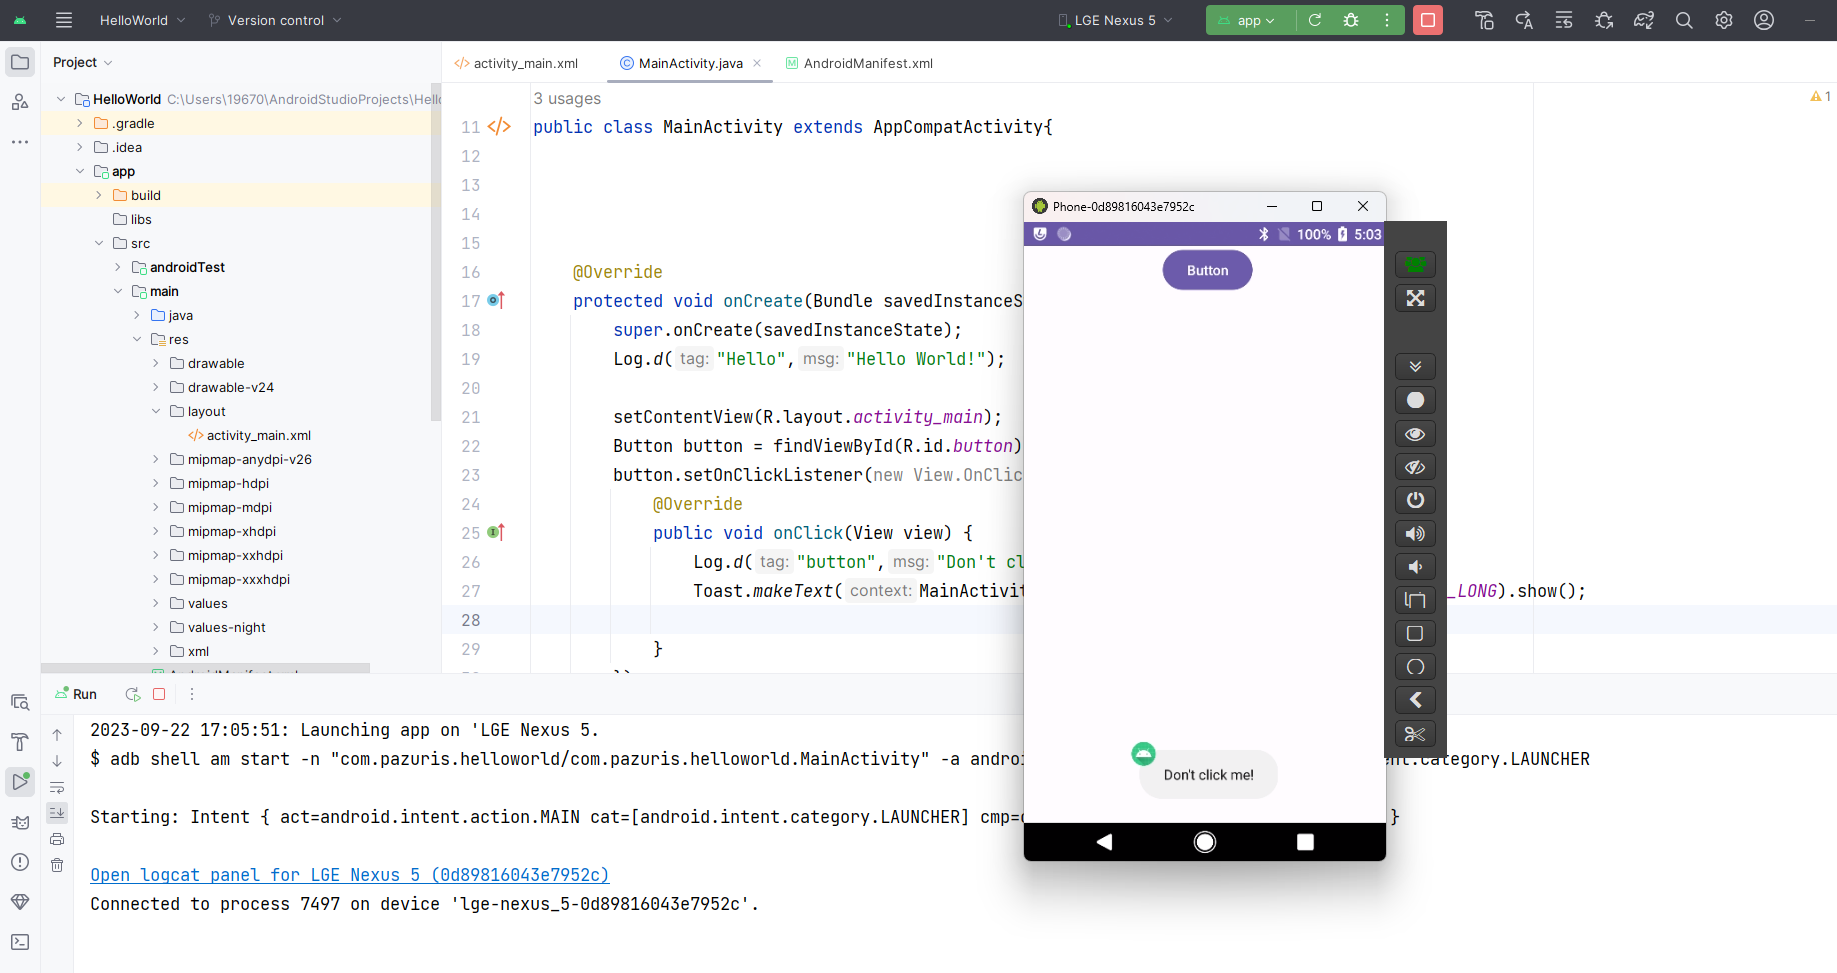Image resolution: width=1837 pixels, height=973 pixels.
Task: Stop the running app with red square
Action: (x=1428, y=20)
